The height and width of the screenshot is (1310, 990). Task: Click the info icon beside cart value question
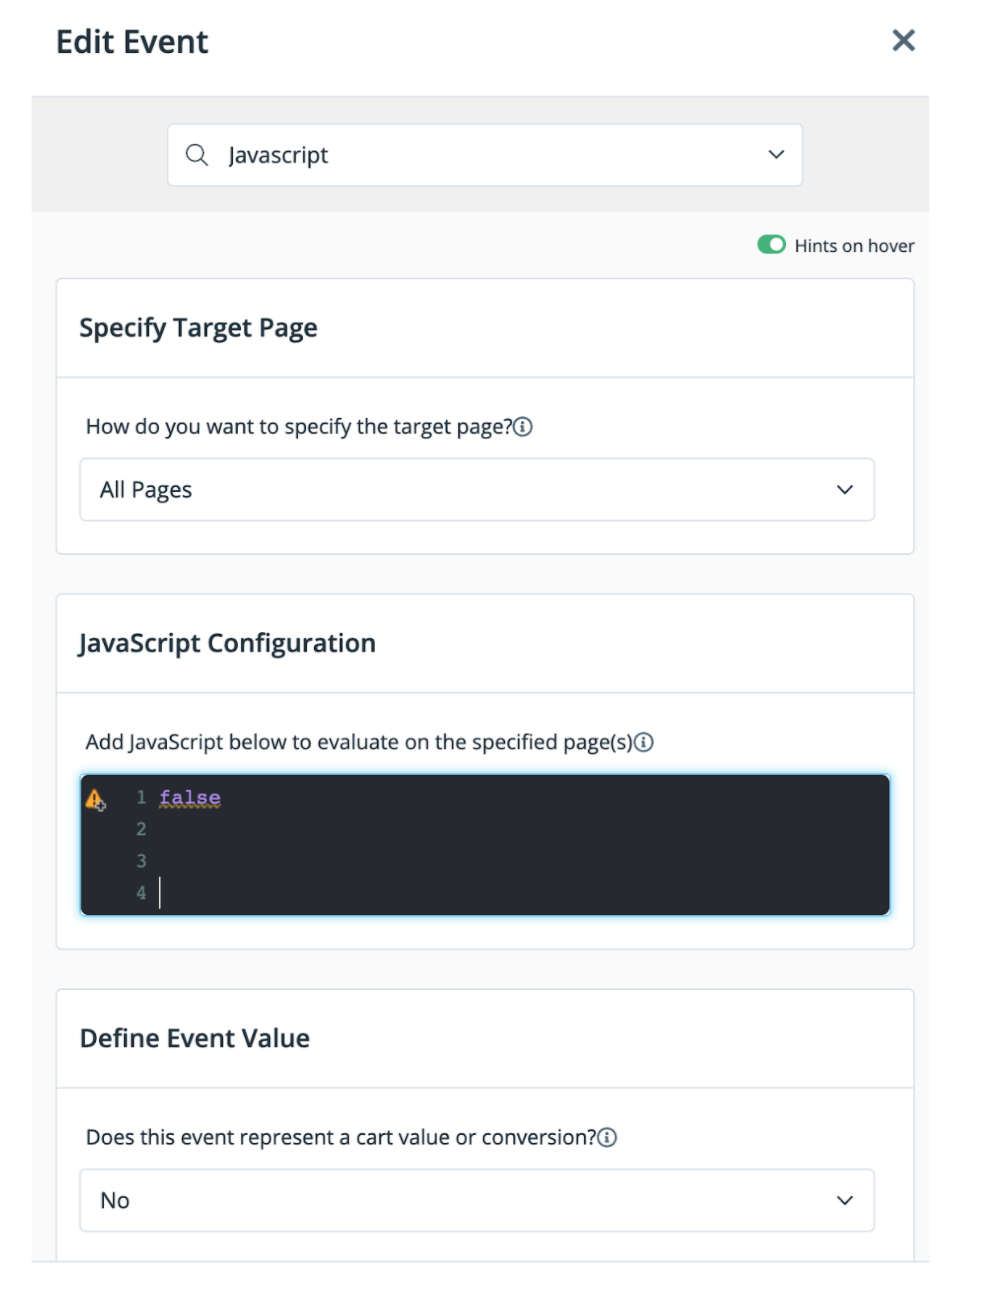607,1137
